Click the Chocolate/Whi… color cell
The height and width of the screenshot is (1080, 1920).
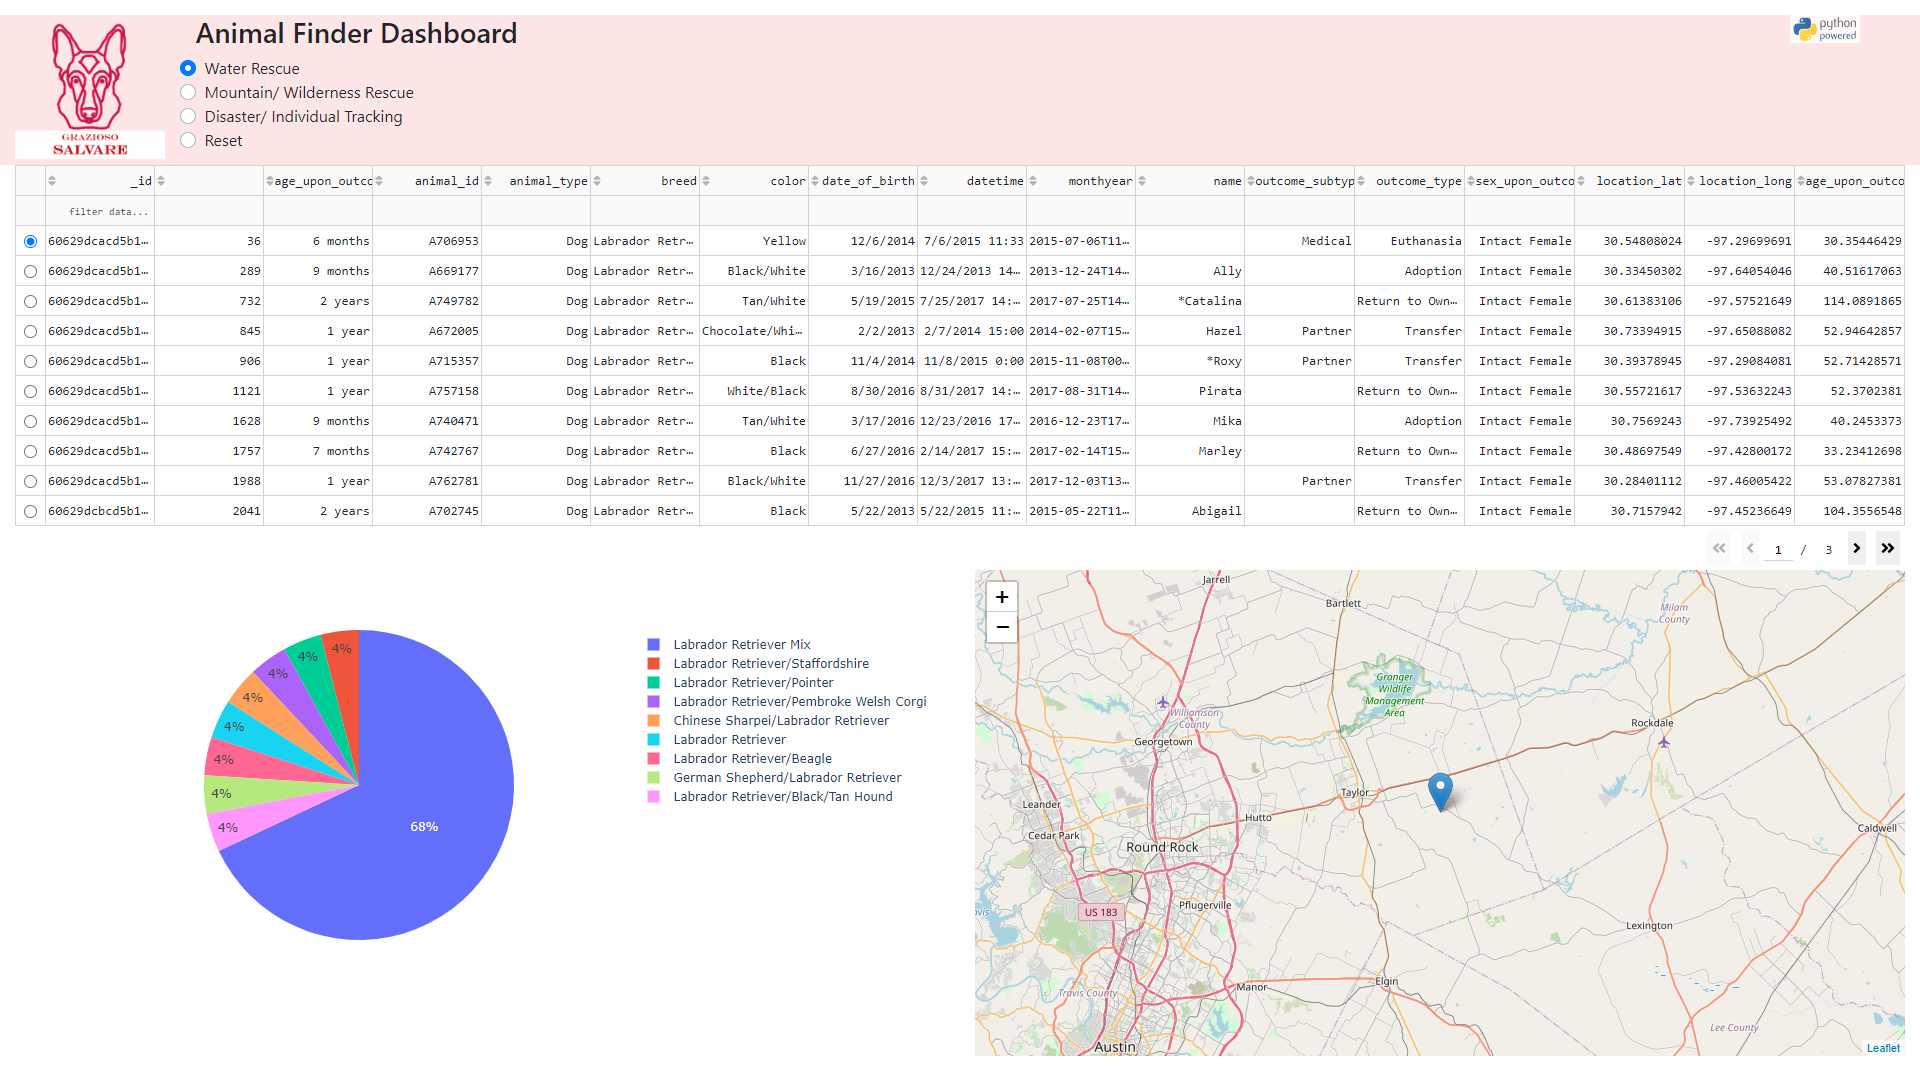click(x=754, y=331)
